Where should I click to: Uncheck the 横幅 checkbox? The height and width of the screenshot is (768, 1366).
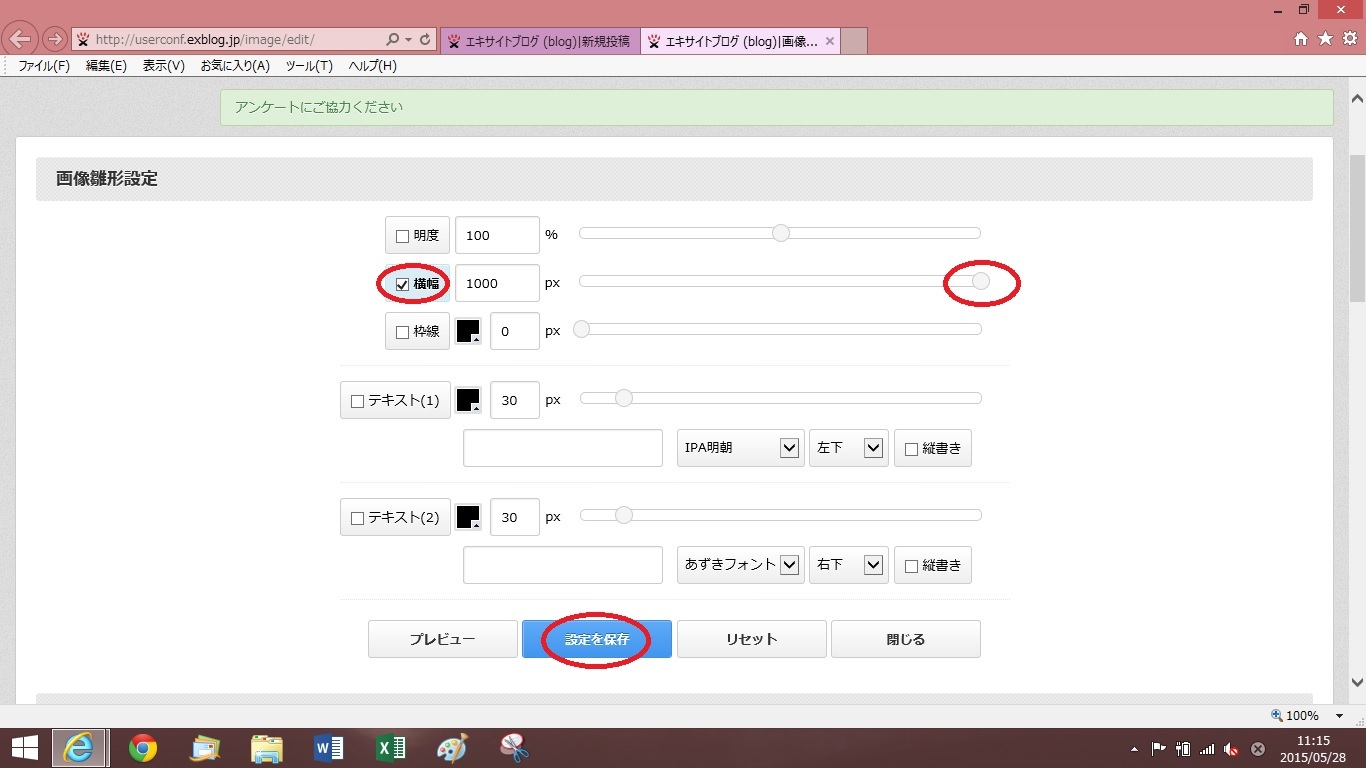(403, 284)
